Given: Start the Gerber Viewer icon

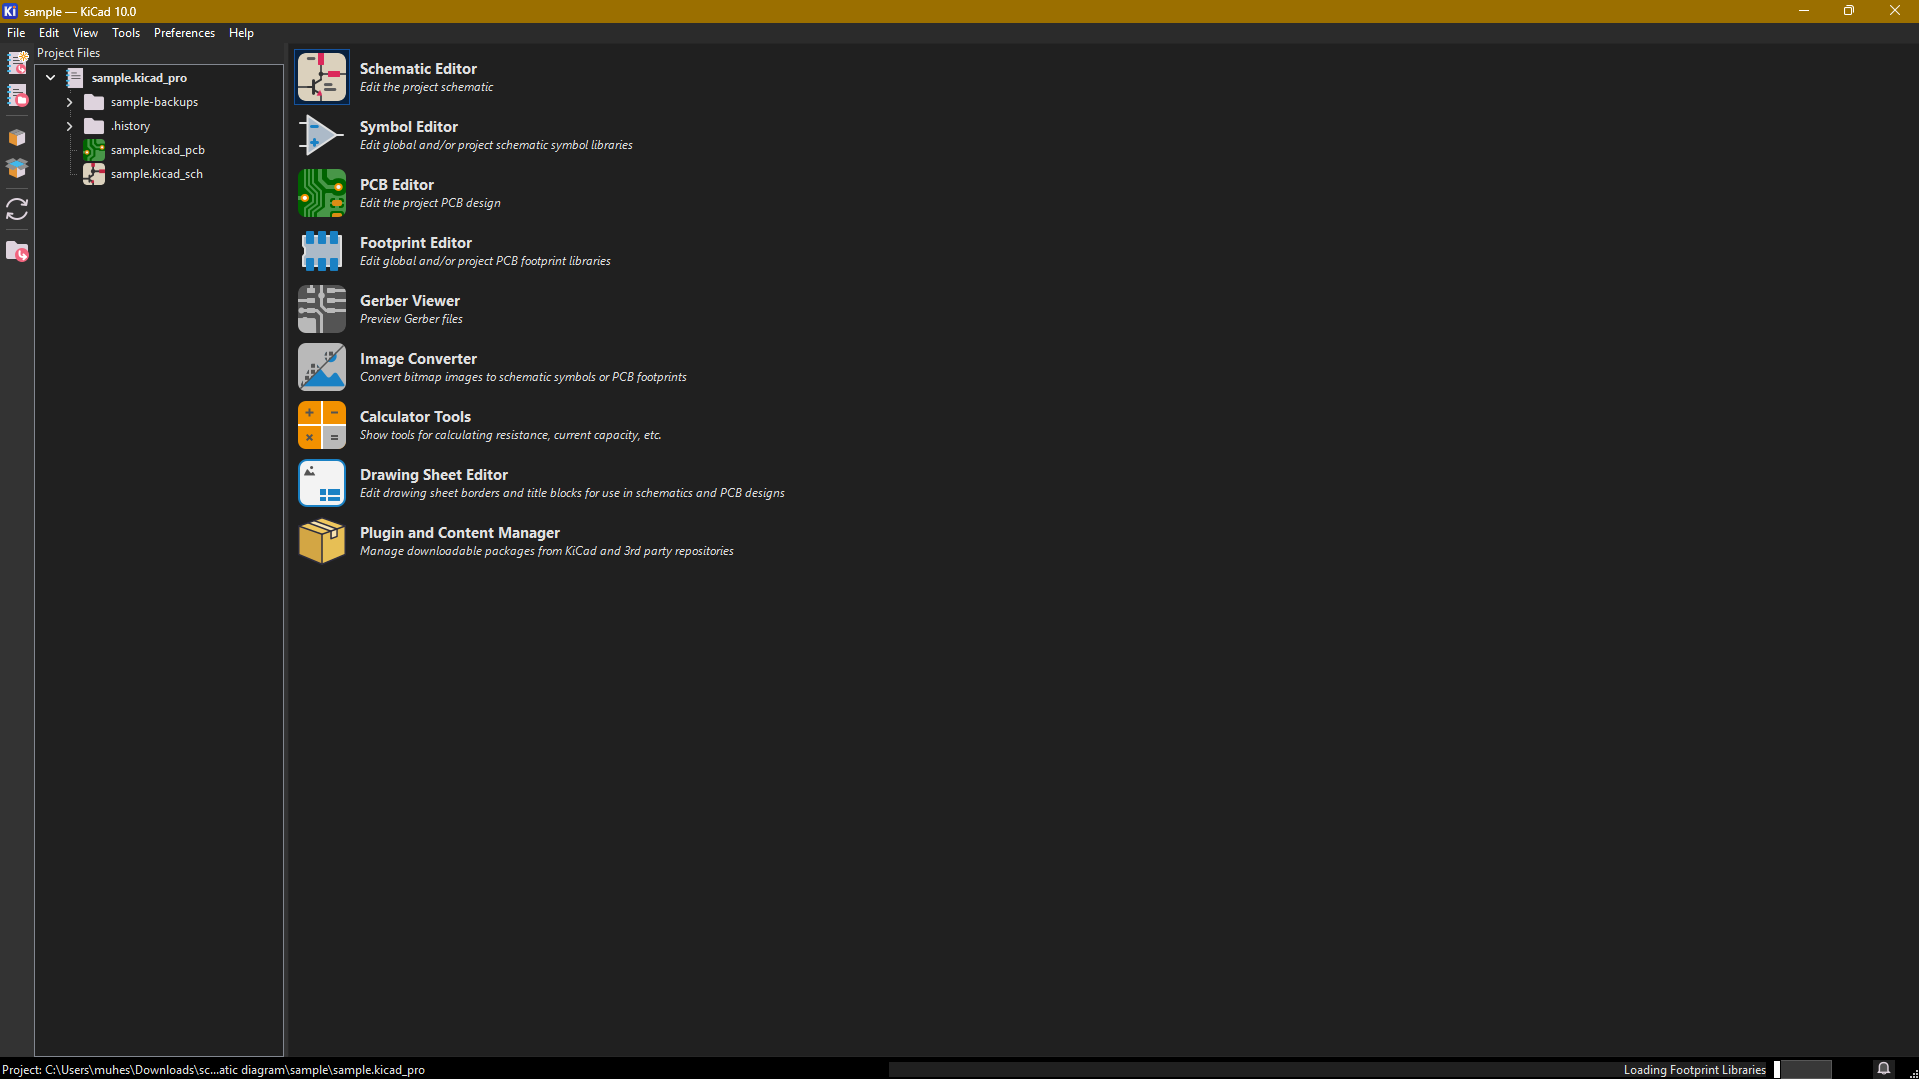Looking at the screenshot, I should [x=321, y=309].
